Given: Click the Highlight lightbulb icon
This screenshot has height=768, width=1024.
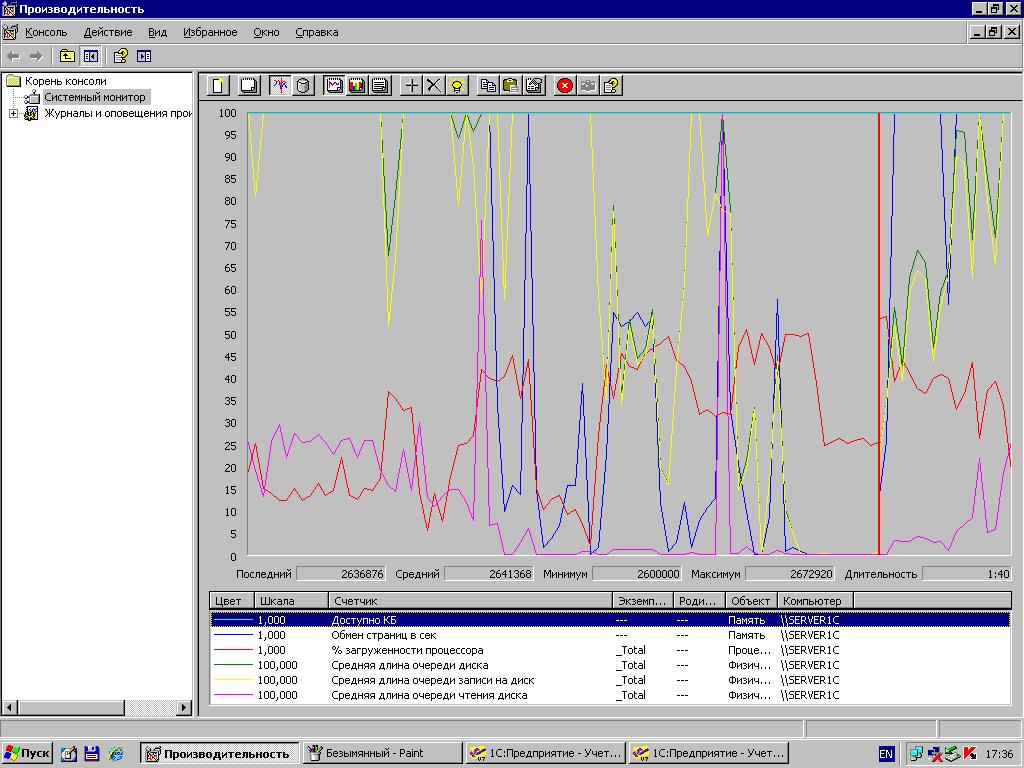Looking at the screenshot, I should (457, 86).
